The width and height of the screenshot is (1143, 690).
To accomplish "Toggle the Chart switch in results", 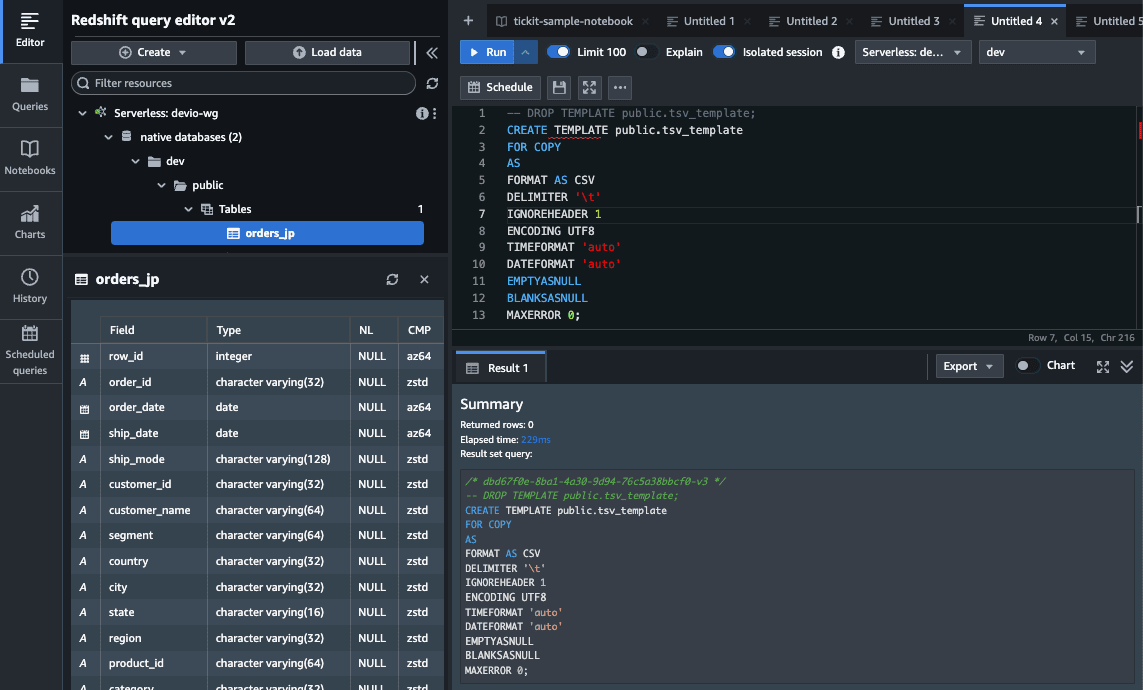I will pos(1027,366).
